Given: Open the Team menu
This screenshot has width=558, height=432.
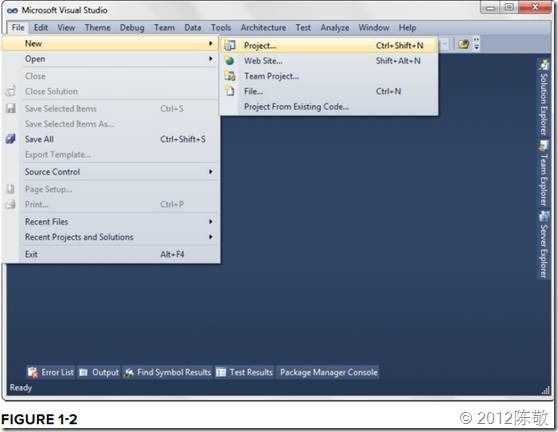Looking at the screenshot, I should click(164, 27).
